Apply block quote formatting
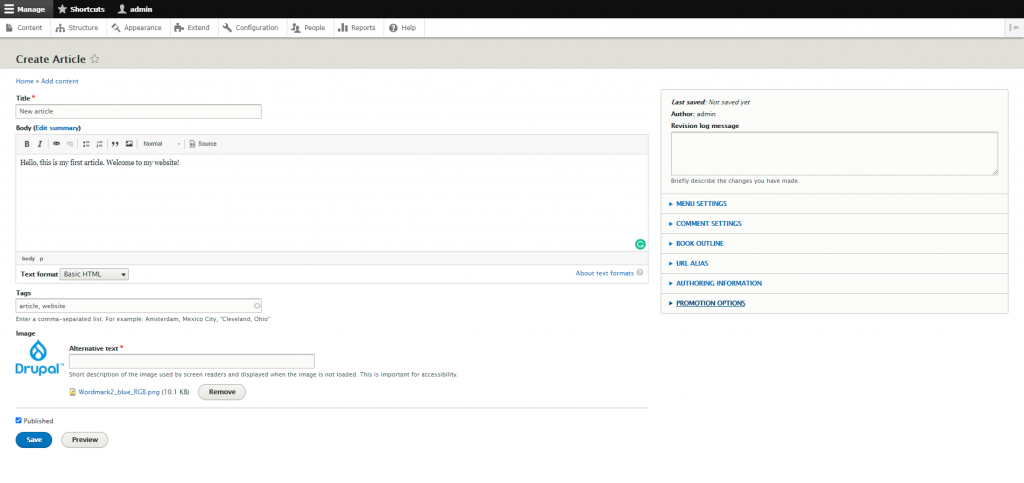The width and height of the screenshot is (1024, 483). point(115,144)
